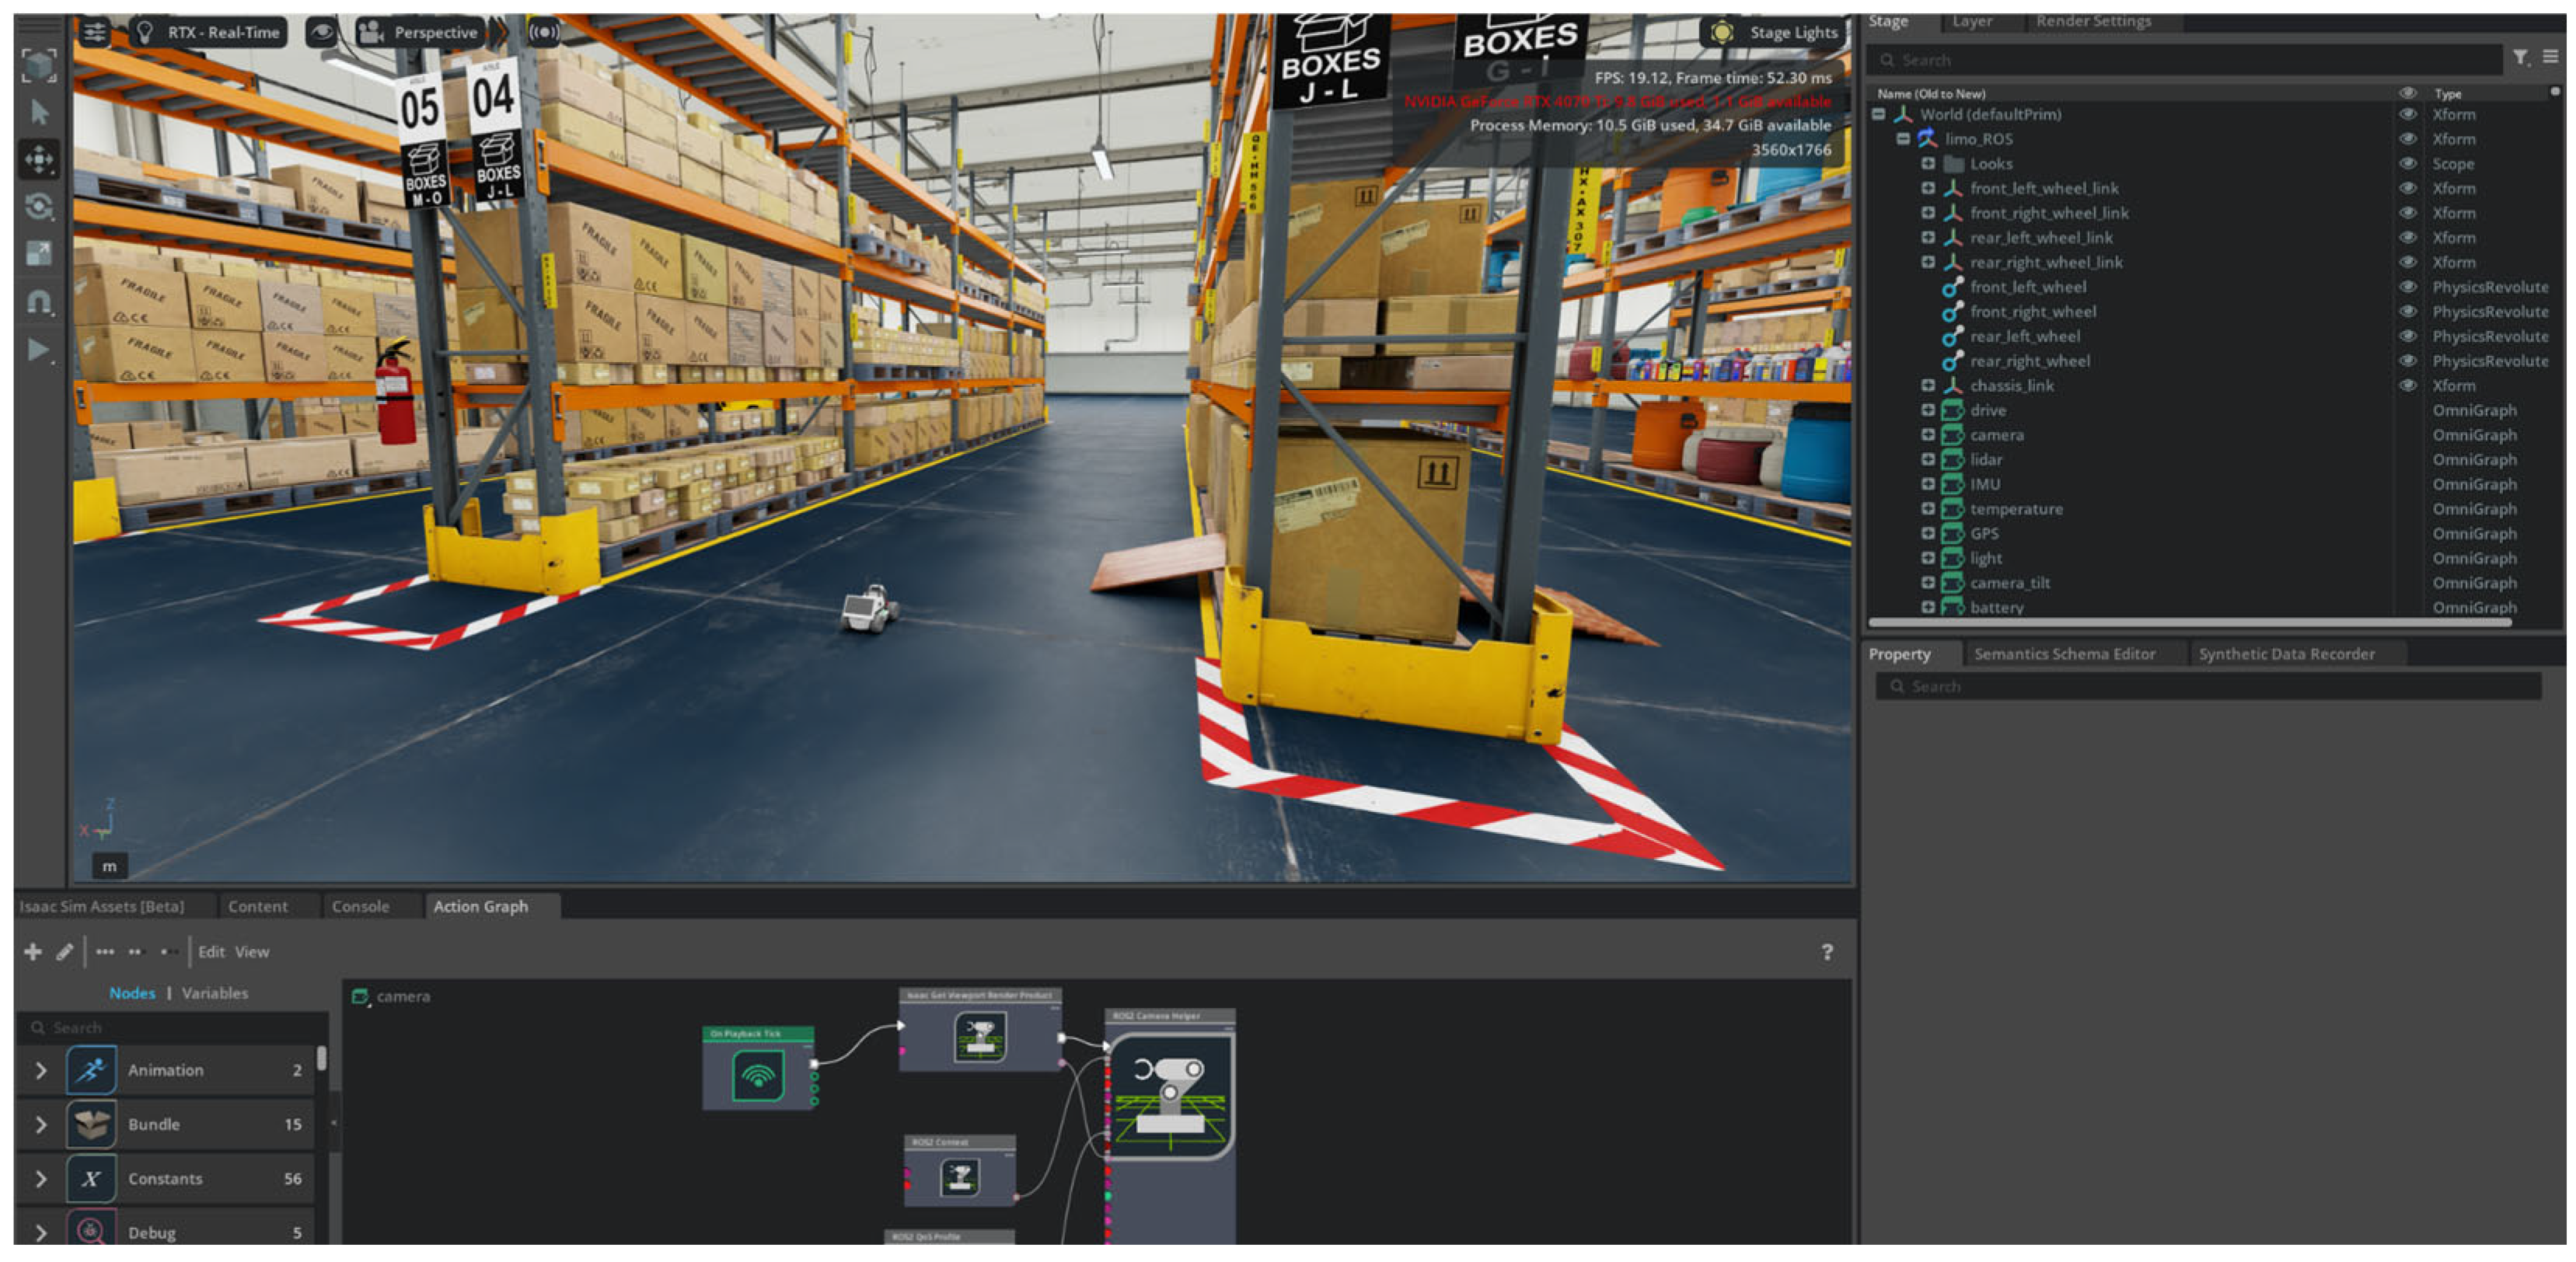Expand the lidar OmniGraph item
Image resolution: width=2576 pixels, height=1262 pixels.
(x=1927, y=459)
